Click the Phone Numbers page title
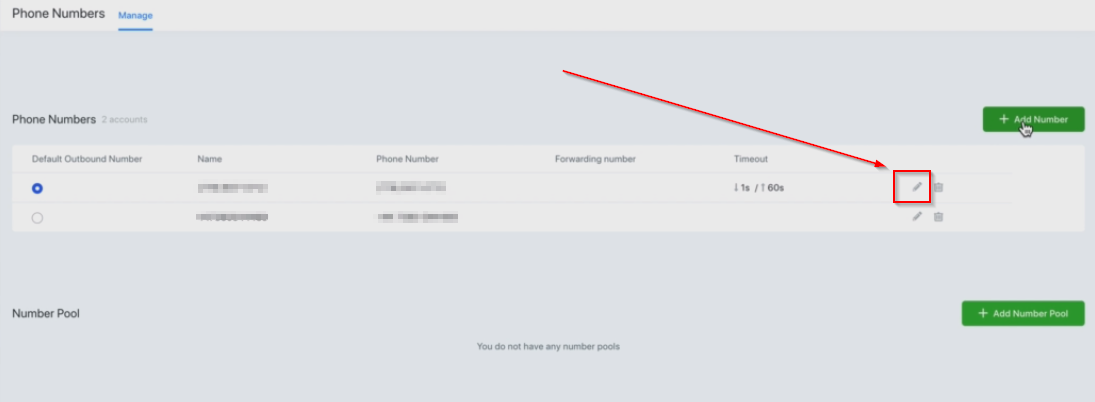 coord(58,13)
